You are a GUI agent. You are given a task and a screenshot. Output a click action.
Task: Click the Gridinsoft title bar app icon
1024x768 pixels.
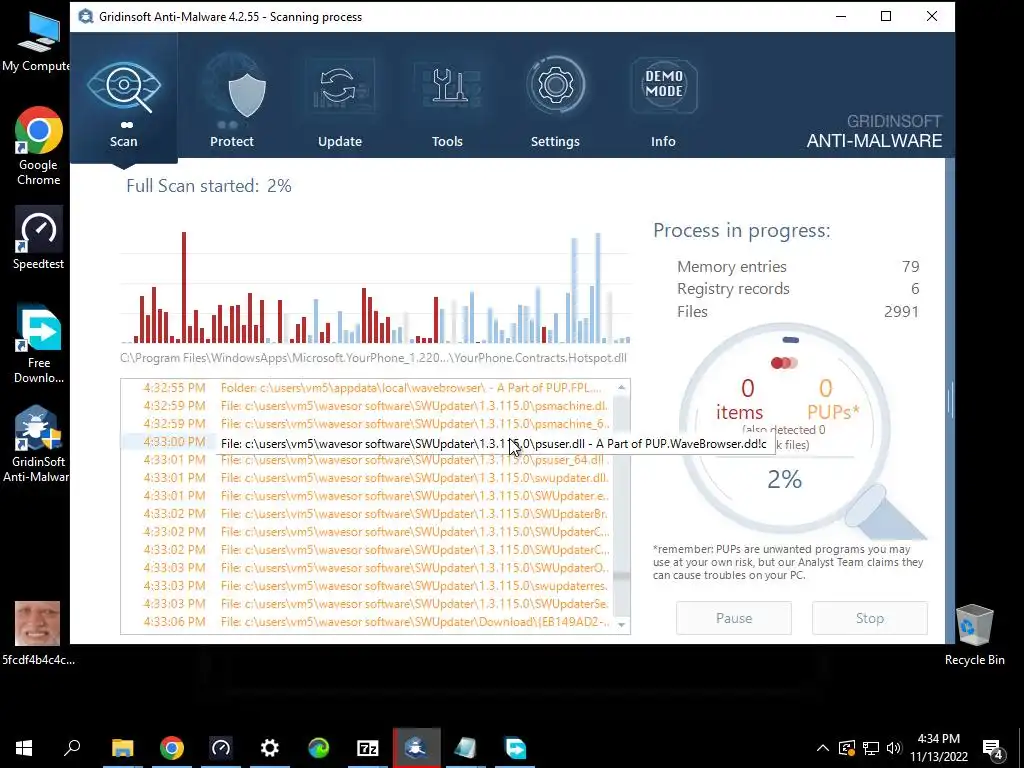coord(86,16)
